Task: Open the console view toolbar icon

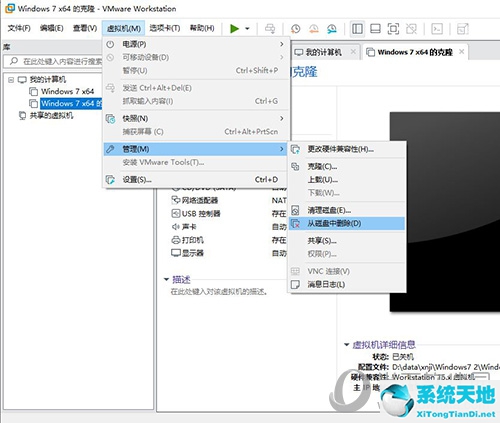Action: tap(437, 29)
